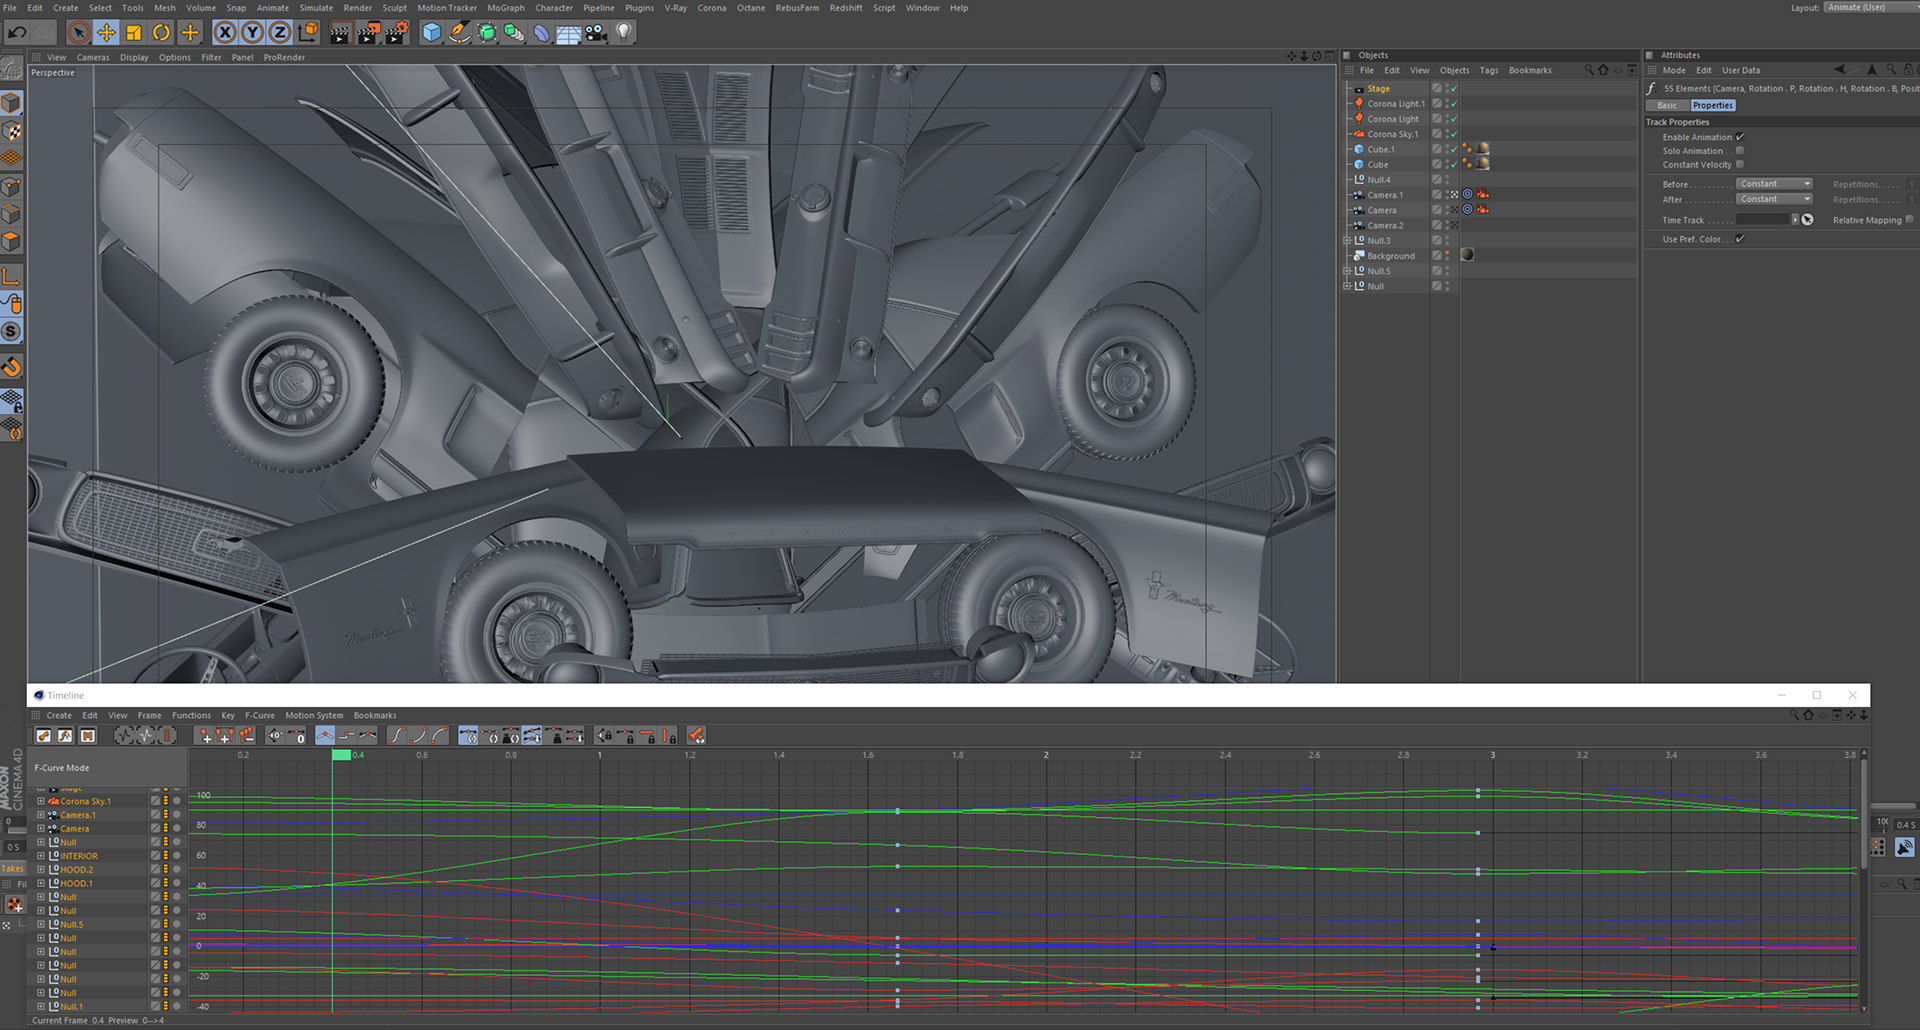Expand the Null.3 object in Objects panel
Viewport: 1920px width, 1030px height.
tap(1347, 241)
